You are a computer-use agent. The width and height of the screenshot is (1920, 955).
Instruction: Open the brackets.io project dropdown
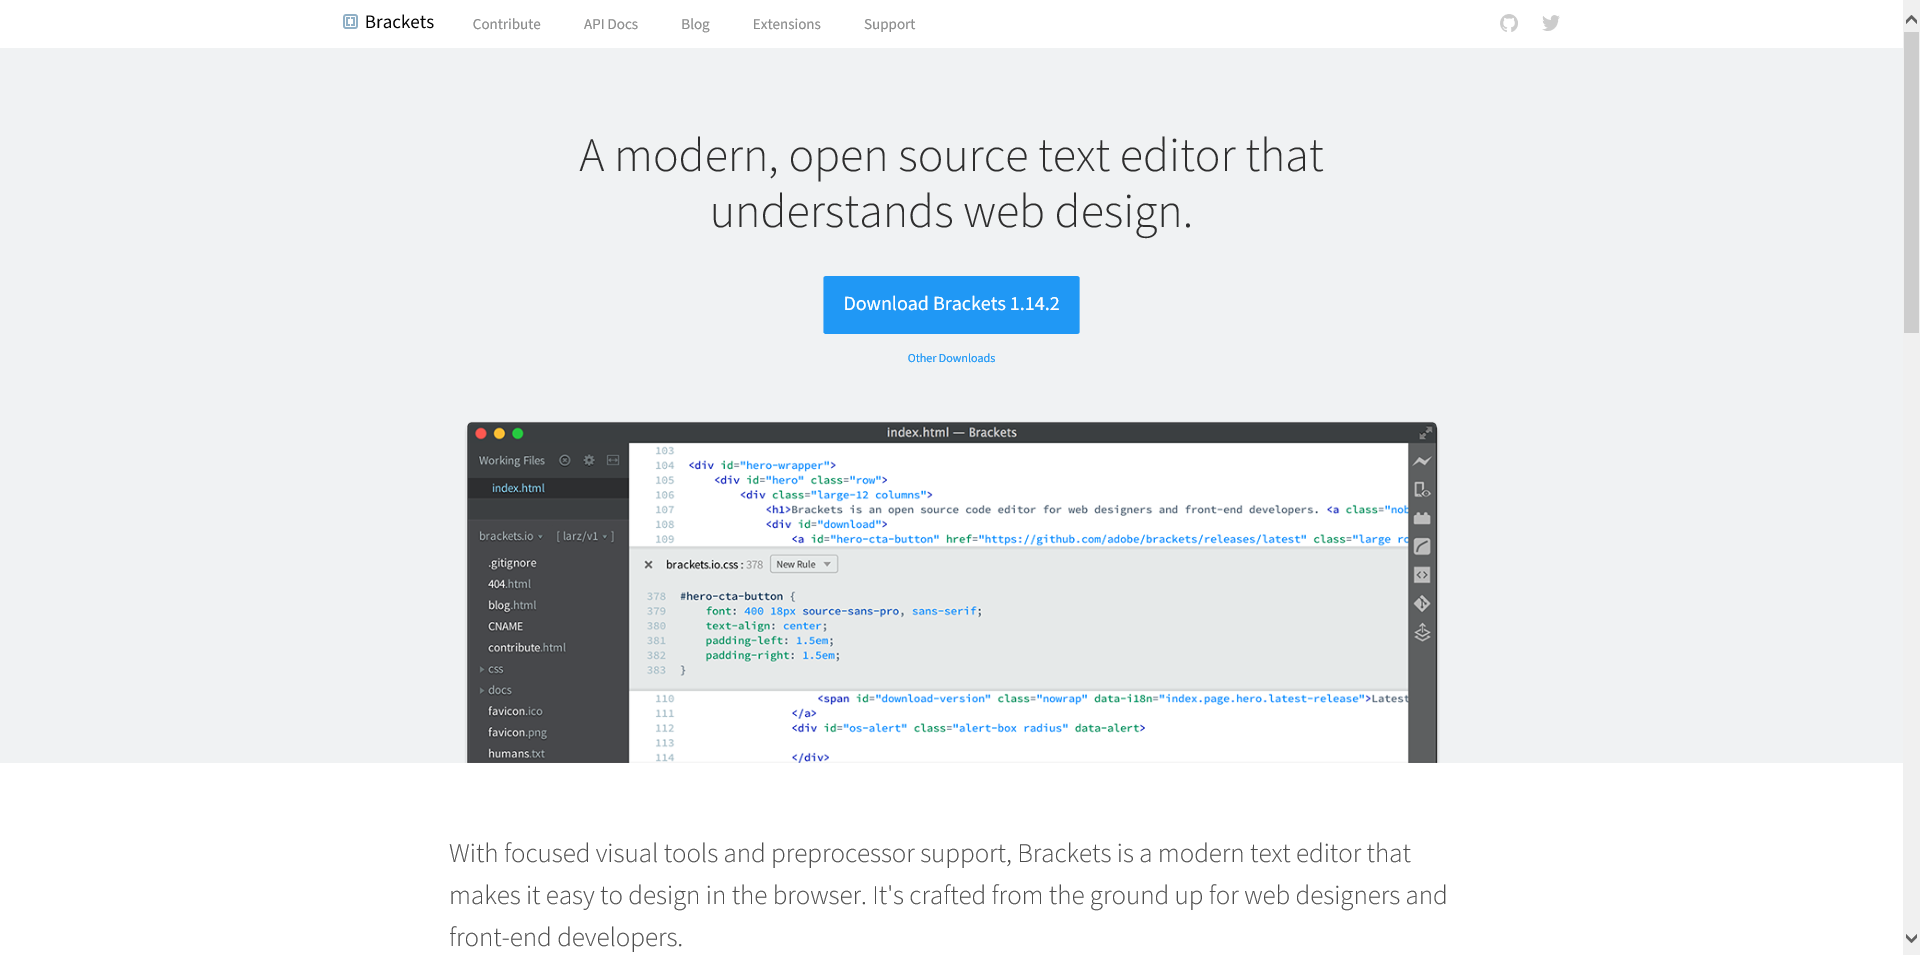tap(510, 536)
